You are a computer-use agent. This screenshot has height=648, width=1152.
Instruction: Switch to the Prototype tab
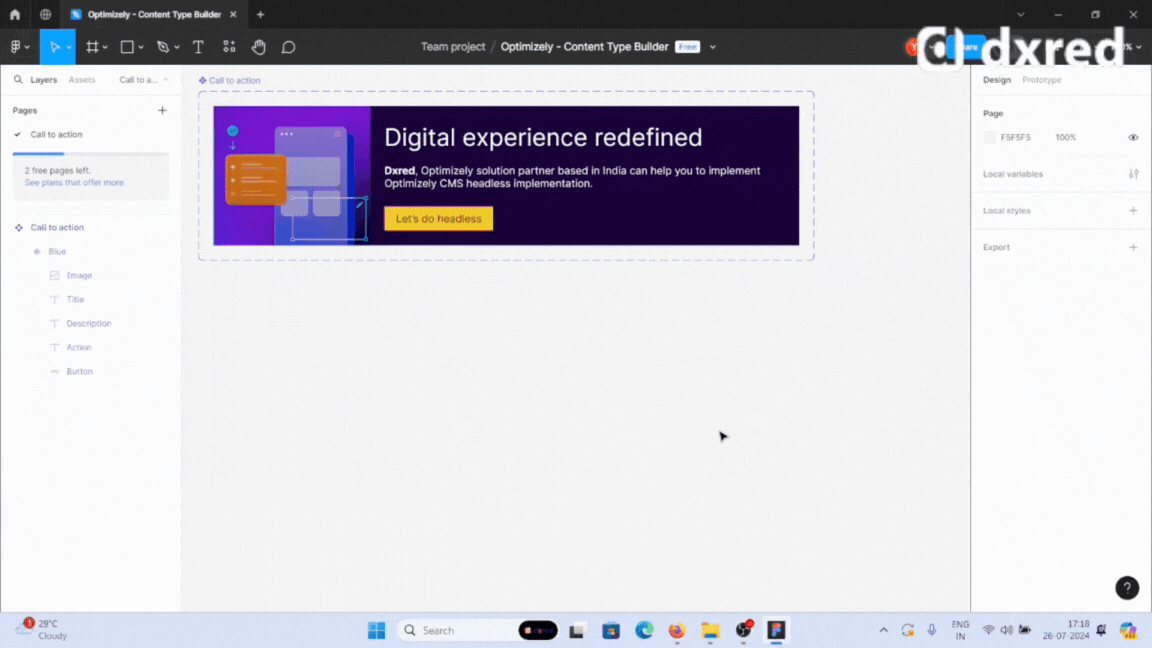click(x=1041, y=80)
